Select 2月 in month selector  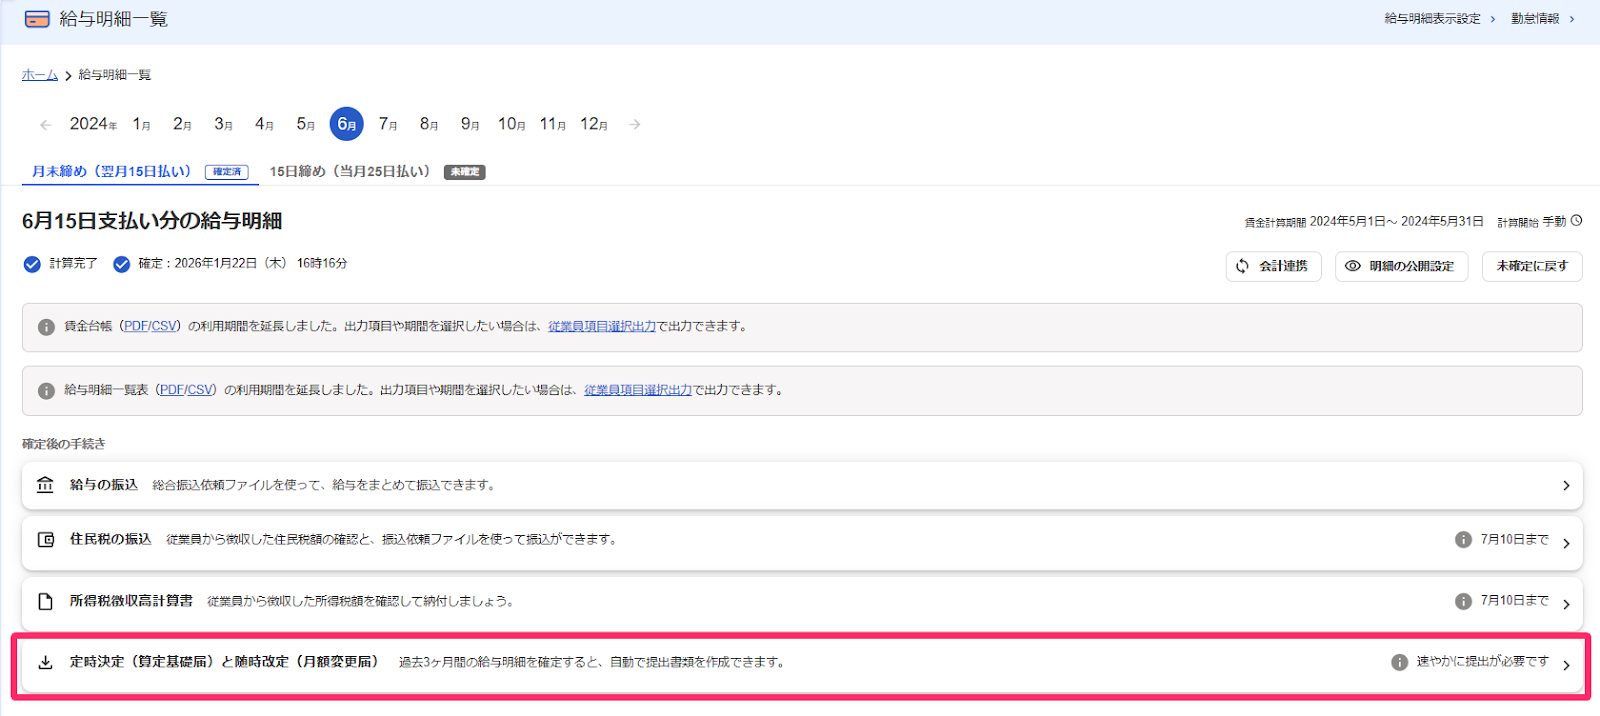[x=182, y=124]
